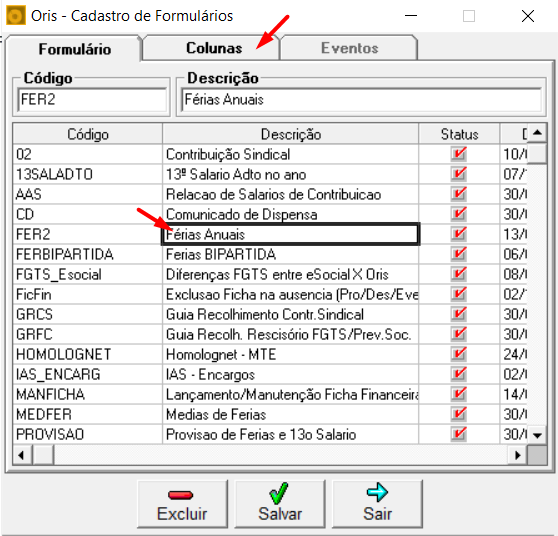
Task: Select code cell HOMOLOGNET
Action: (x=88, y=354)
